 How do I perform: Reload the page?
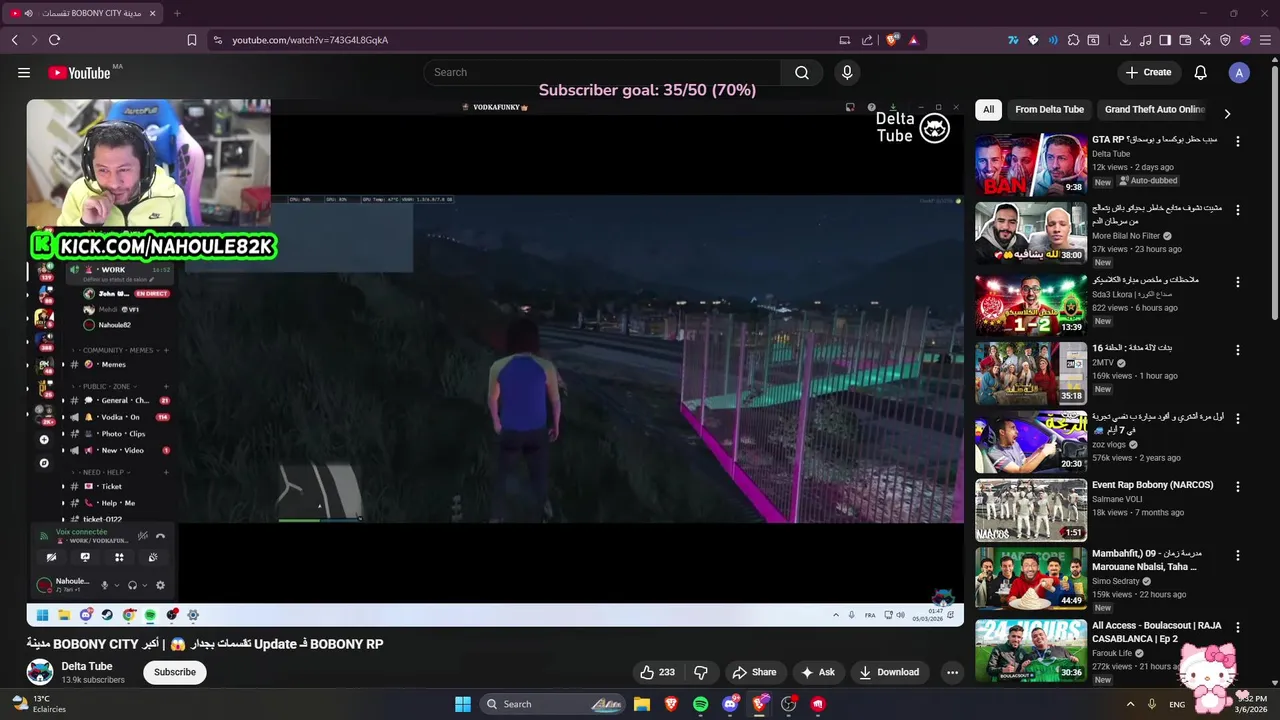54,40
